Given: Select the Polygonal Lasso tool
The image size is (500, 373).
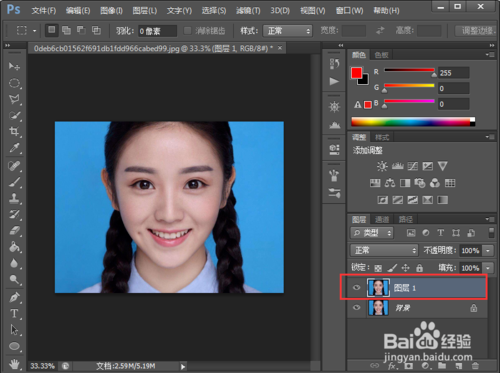Looking at the screenshot, I should click(x=14, y=99).
